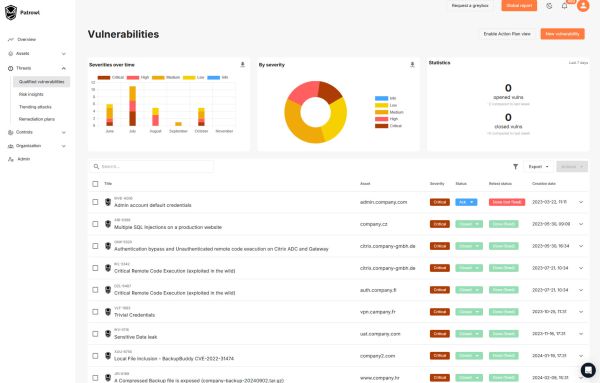The width and height of the screenshot is (600, 383).
Task: Open the chat support bubble
Action: pos(588,370)
